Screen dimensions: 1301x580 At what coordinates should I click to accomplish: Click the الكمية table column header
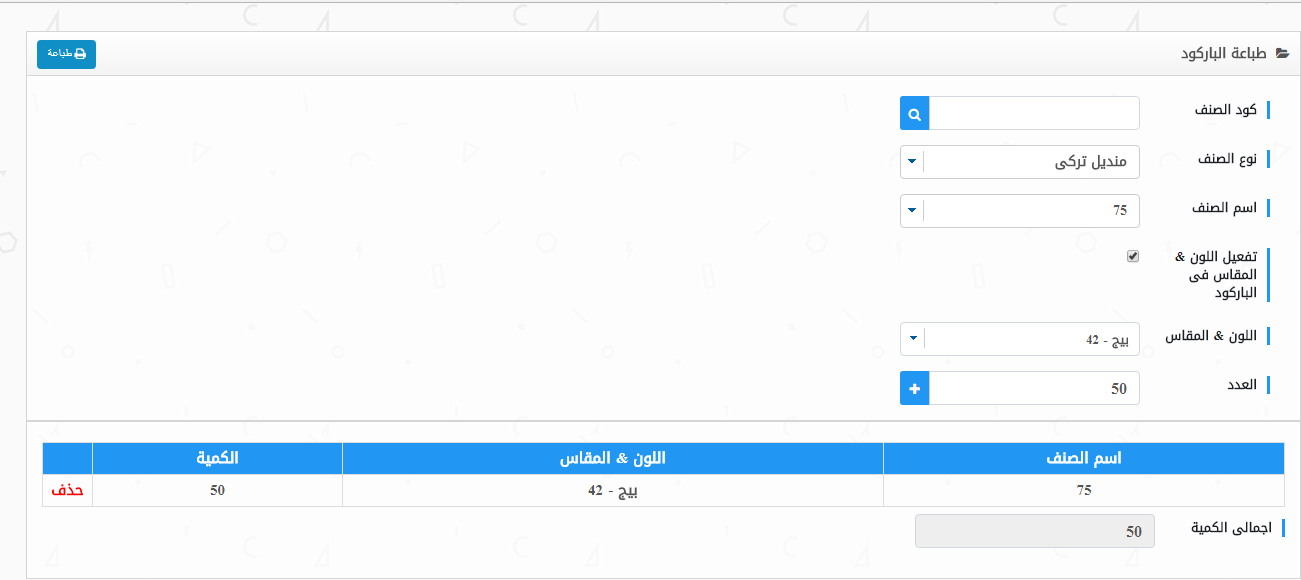pyautogui.click(x=217, y=458)
